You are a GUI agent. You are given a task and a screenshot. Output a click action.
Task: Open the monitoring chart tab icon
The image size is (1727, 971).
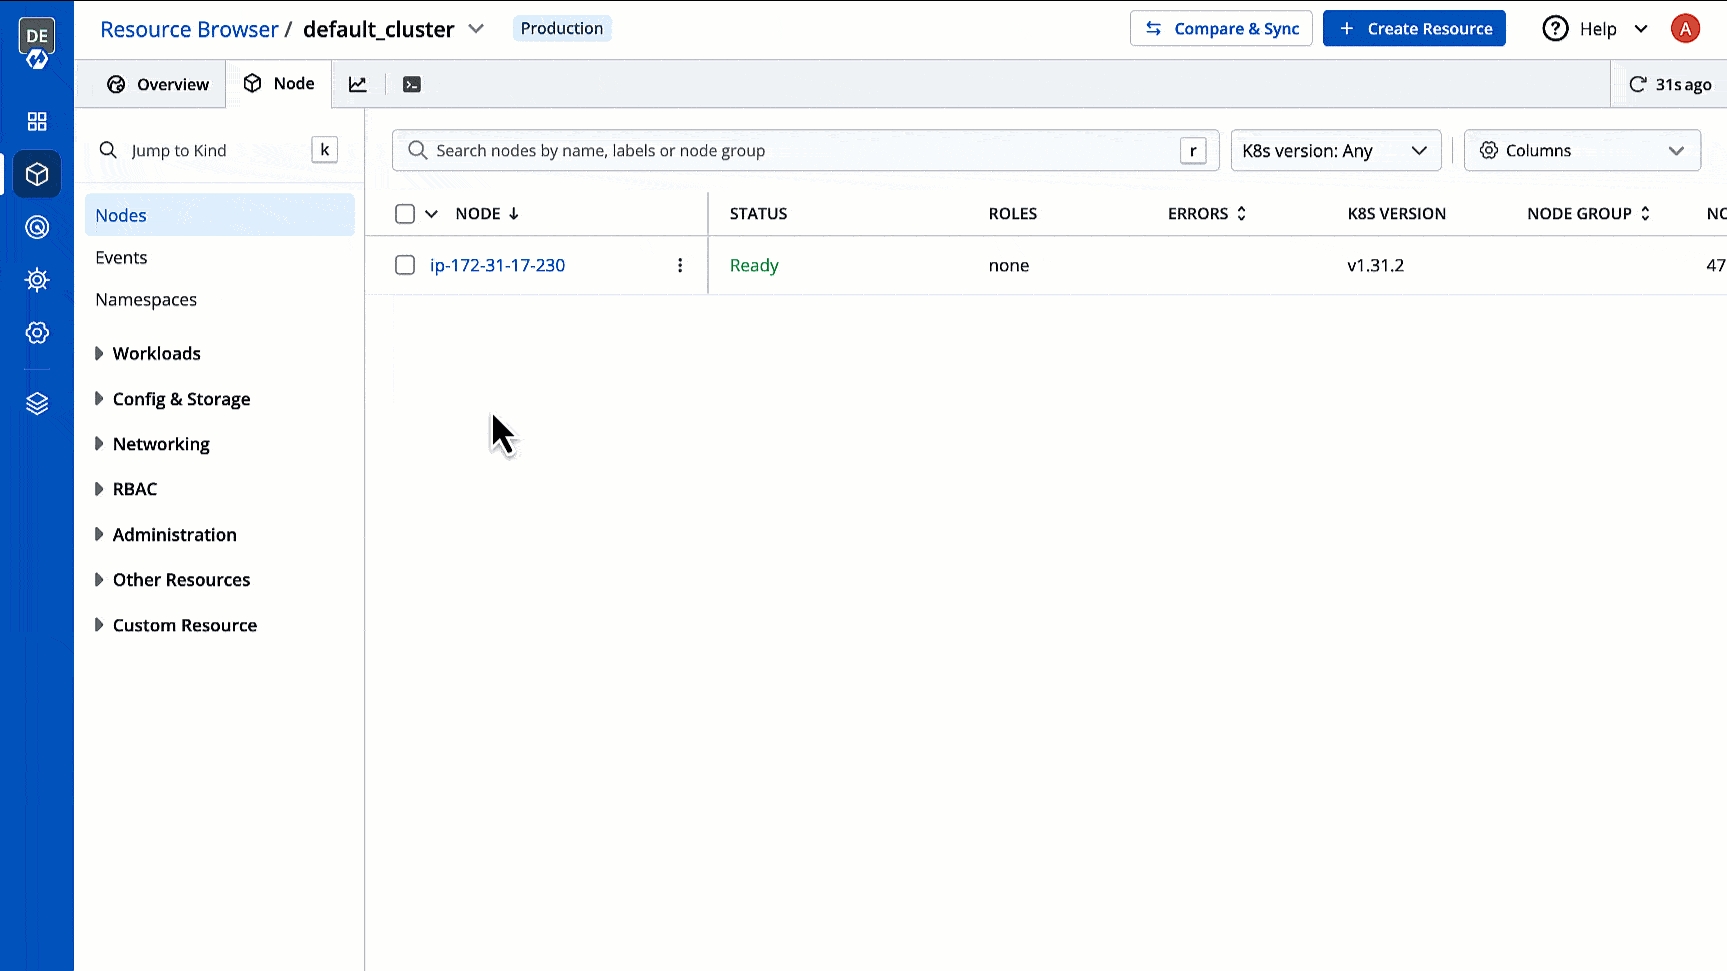click(x=358, y=85)
